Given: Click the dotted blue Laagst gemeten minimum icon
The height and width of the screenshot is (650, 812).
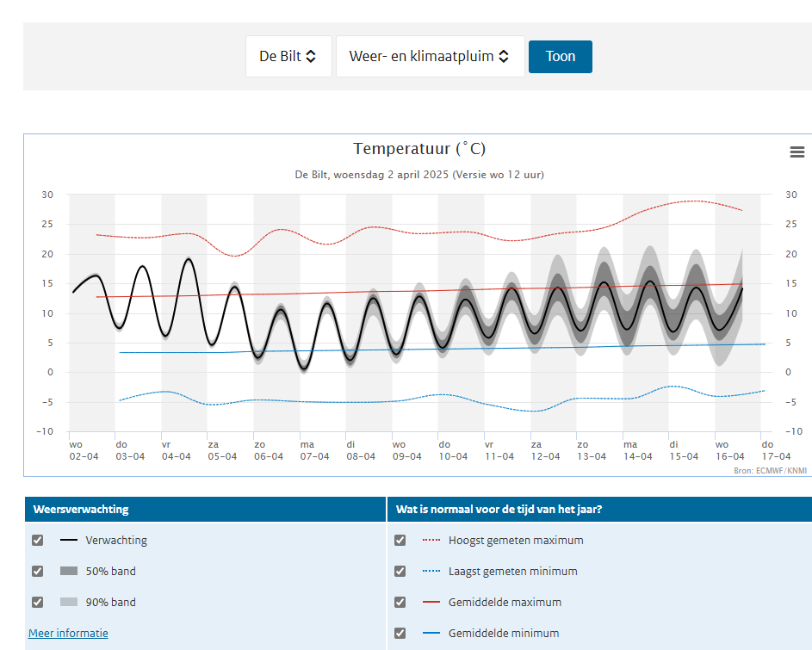Looking at the screenshot, I should pyautogui.click(x=431, y=571).
